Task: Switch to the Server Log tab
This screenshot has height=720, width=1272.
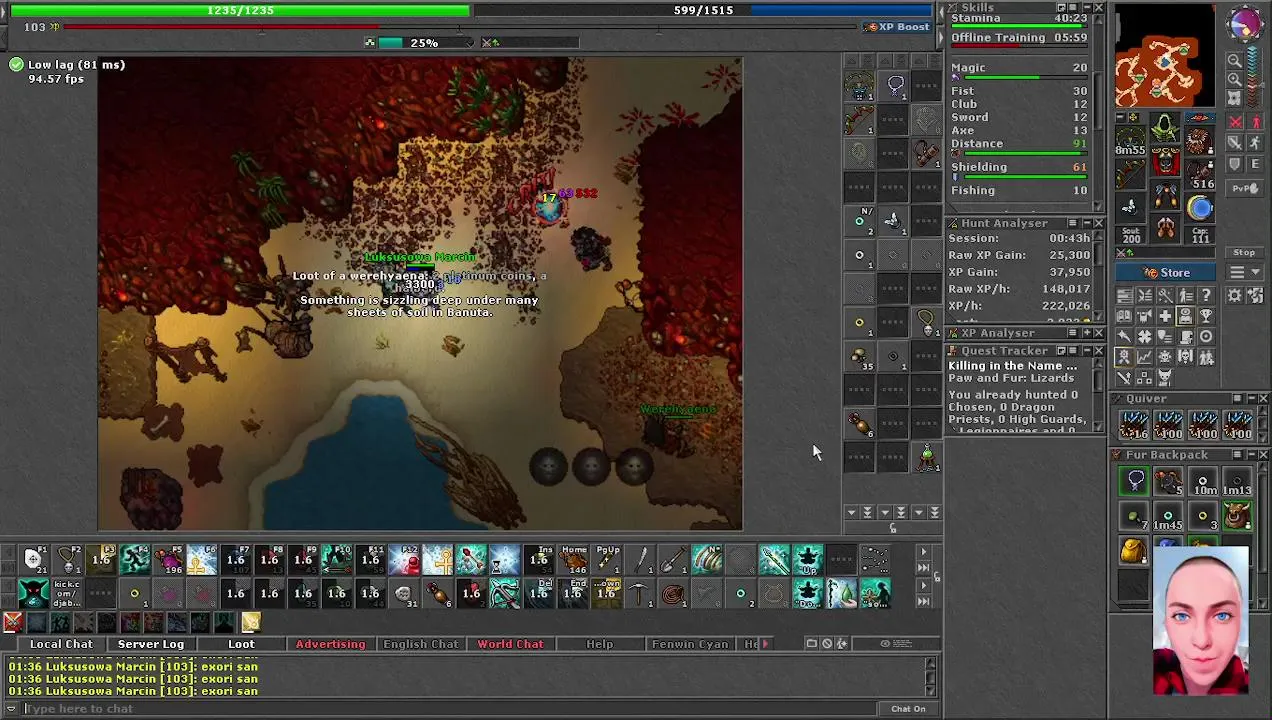Action: pos(151,644)
